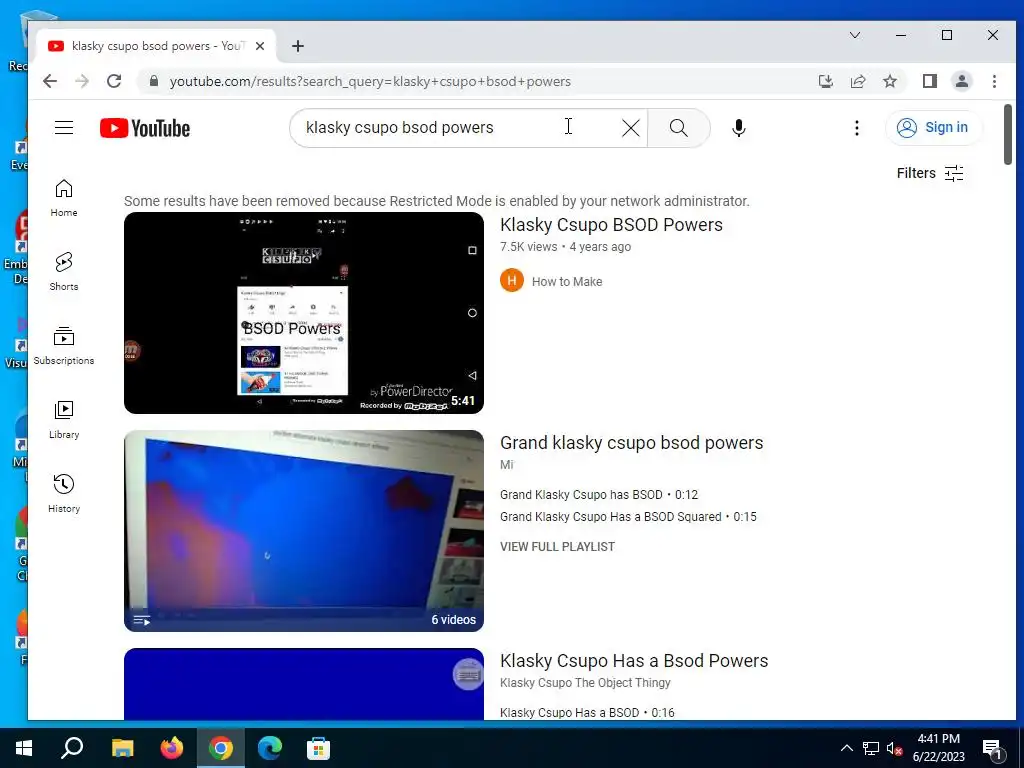Play Grand Klasky Csupo Has a BSOD Squared
Viewport: 1024px width, 768px height.
[628, 517]
